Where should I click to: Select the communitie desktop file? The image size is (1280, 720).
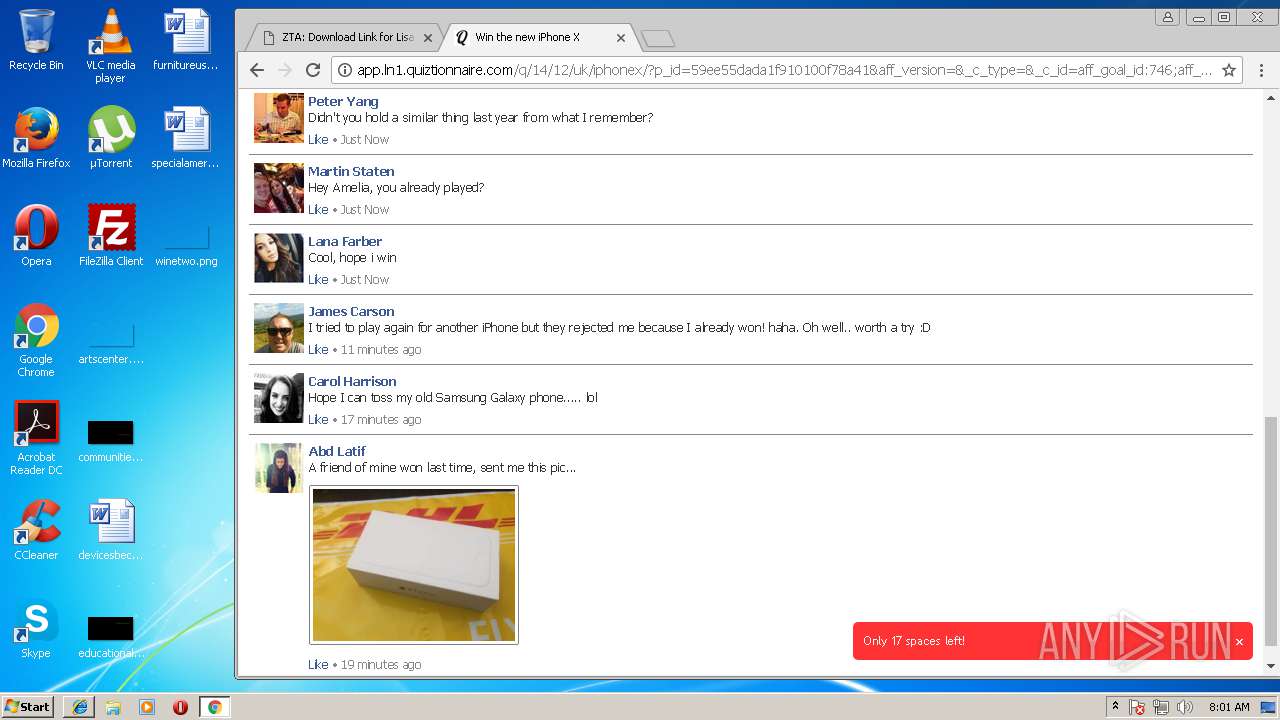point(110,441)
